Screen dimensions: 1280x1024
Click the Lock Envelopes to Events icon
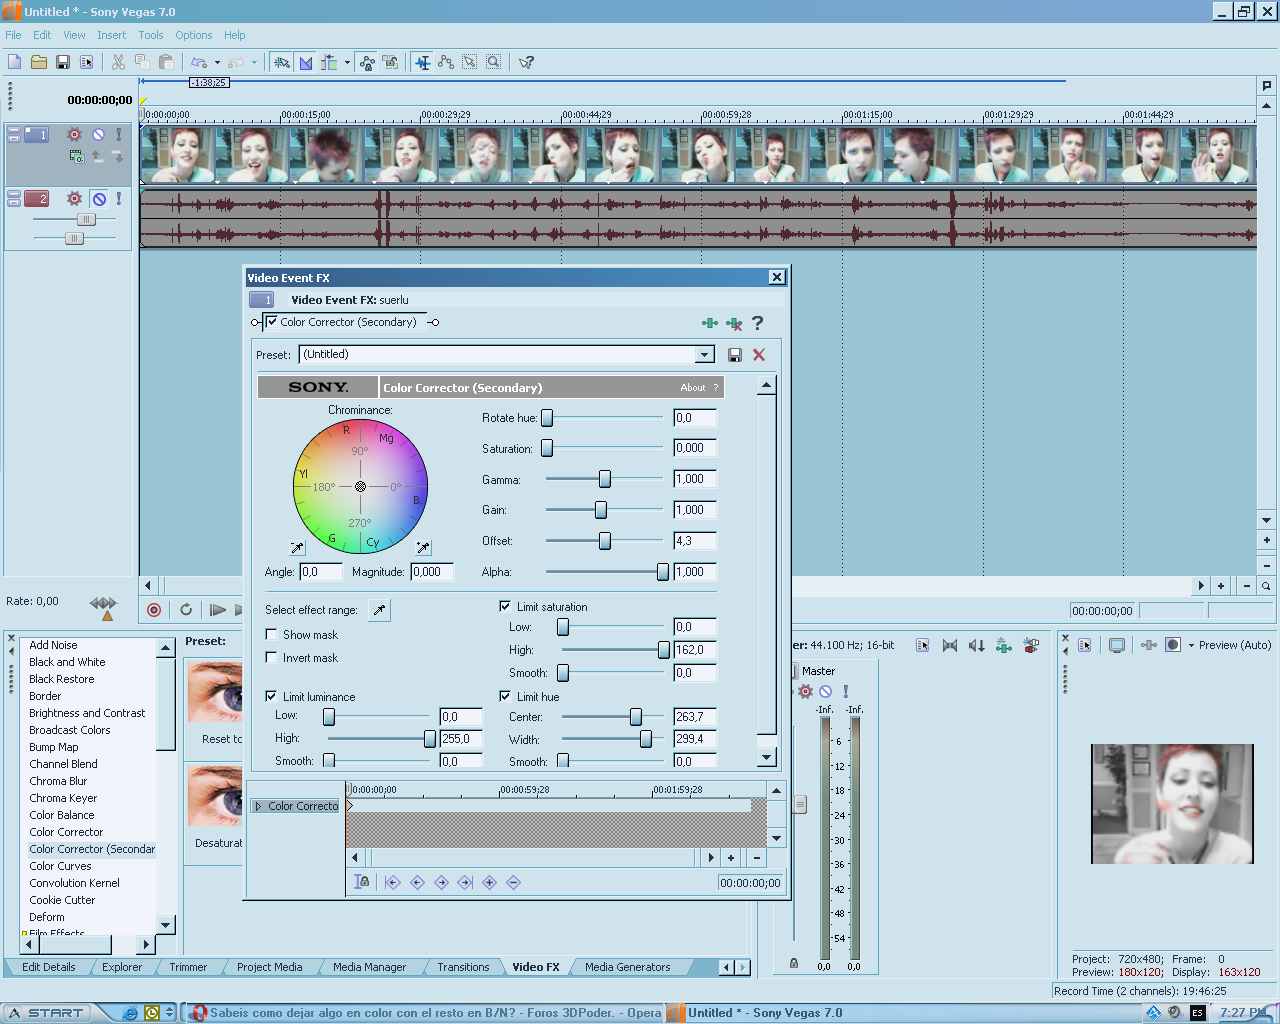(x=367, y=62)
